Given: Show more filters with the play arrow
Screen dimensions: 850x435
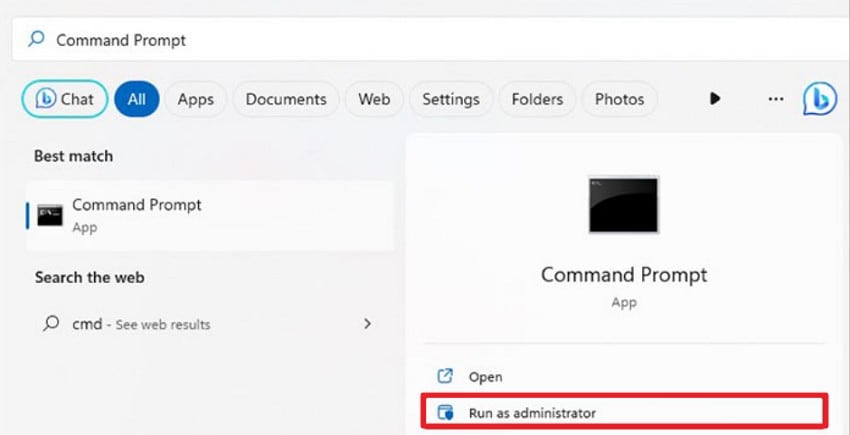Looking at the screenshot, I should coord(715,99).
